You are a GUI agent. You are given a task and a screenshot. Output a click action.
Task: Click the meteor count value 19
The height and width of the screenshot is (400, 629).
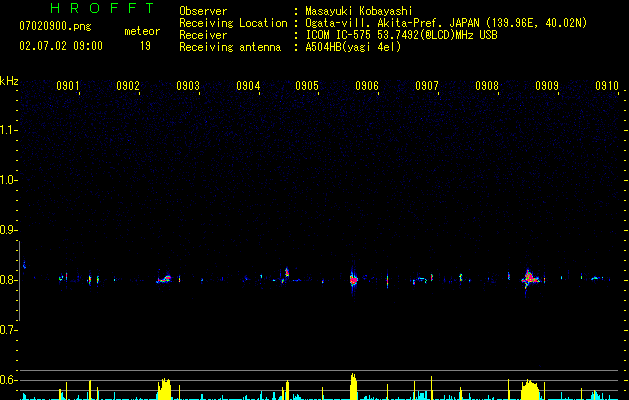coord(145,46)
